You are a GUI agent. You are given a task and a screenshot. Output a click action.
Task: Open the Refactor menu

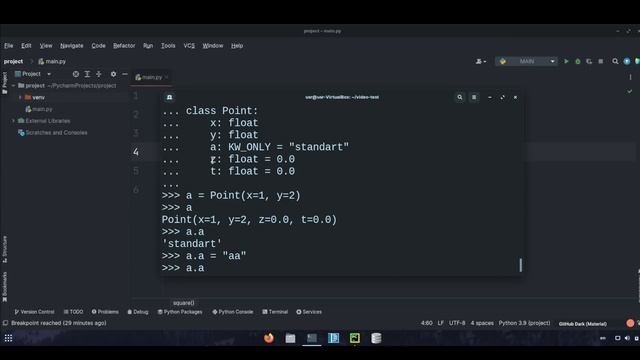pos(124,46)
